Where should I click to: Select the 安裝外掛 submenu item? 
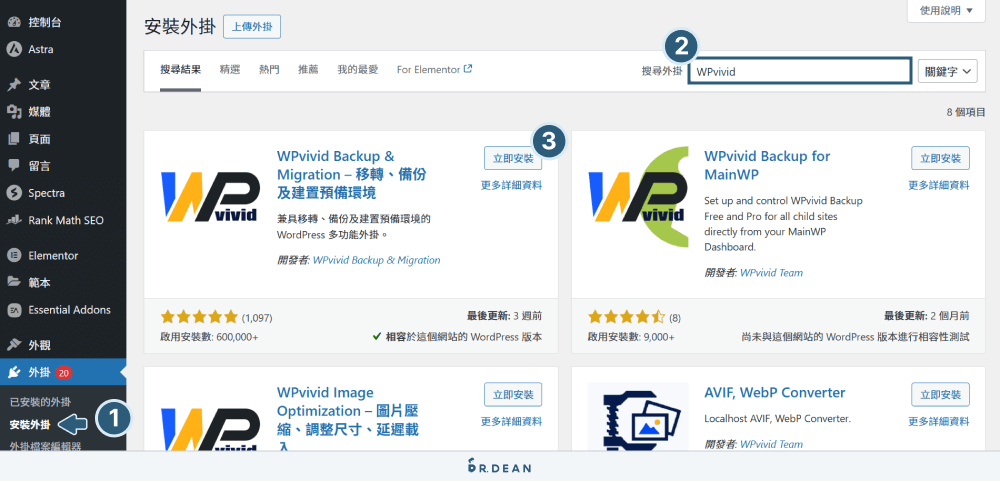pyautogui.click(x=30, y=424)
